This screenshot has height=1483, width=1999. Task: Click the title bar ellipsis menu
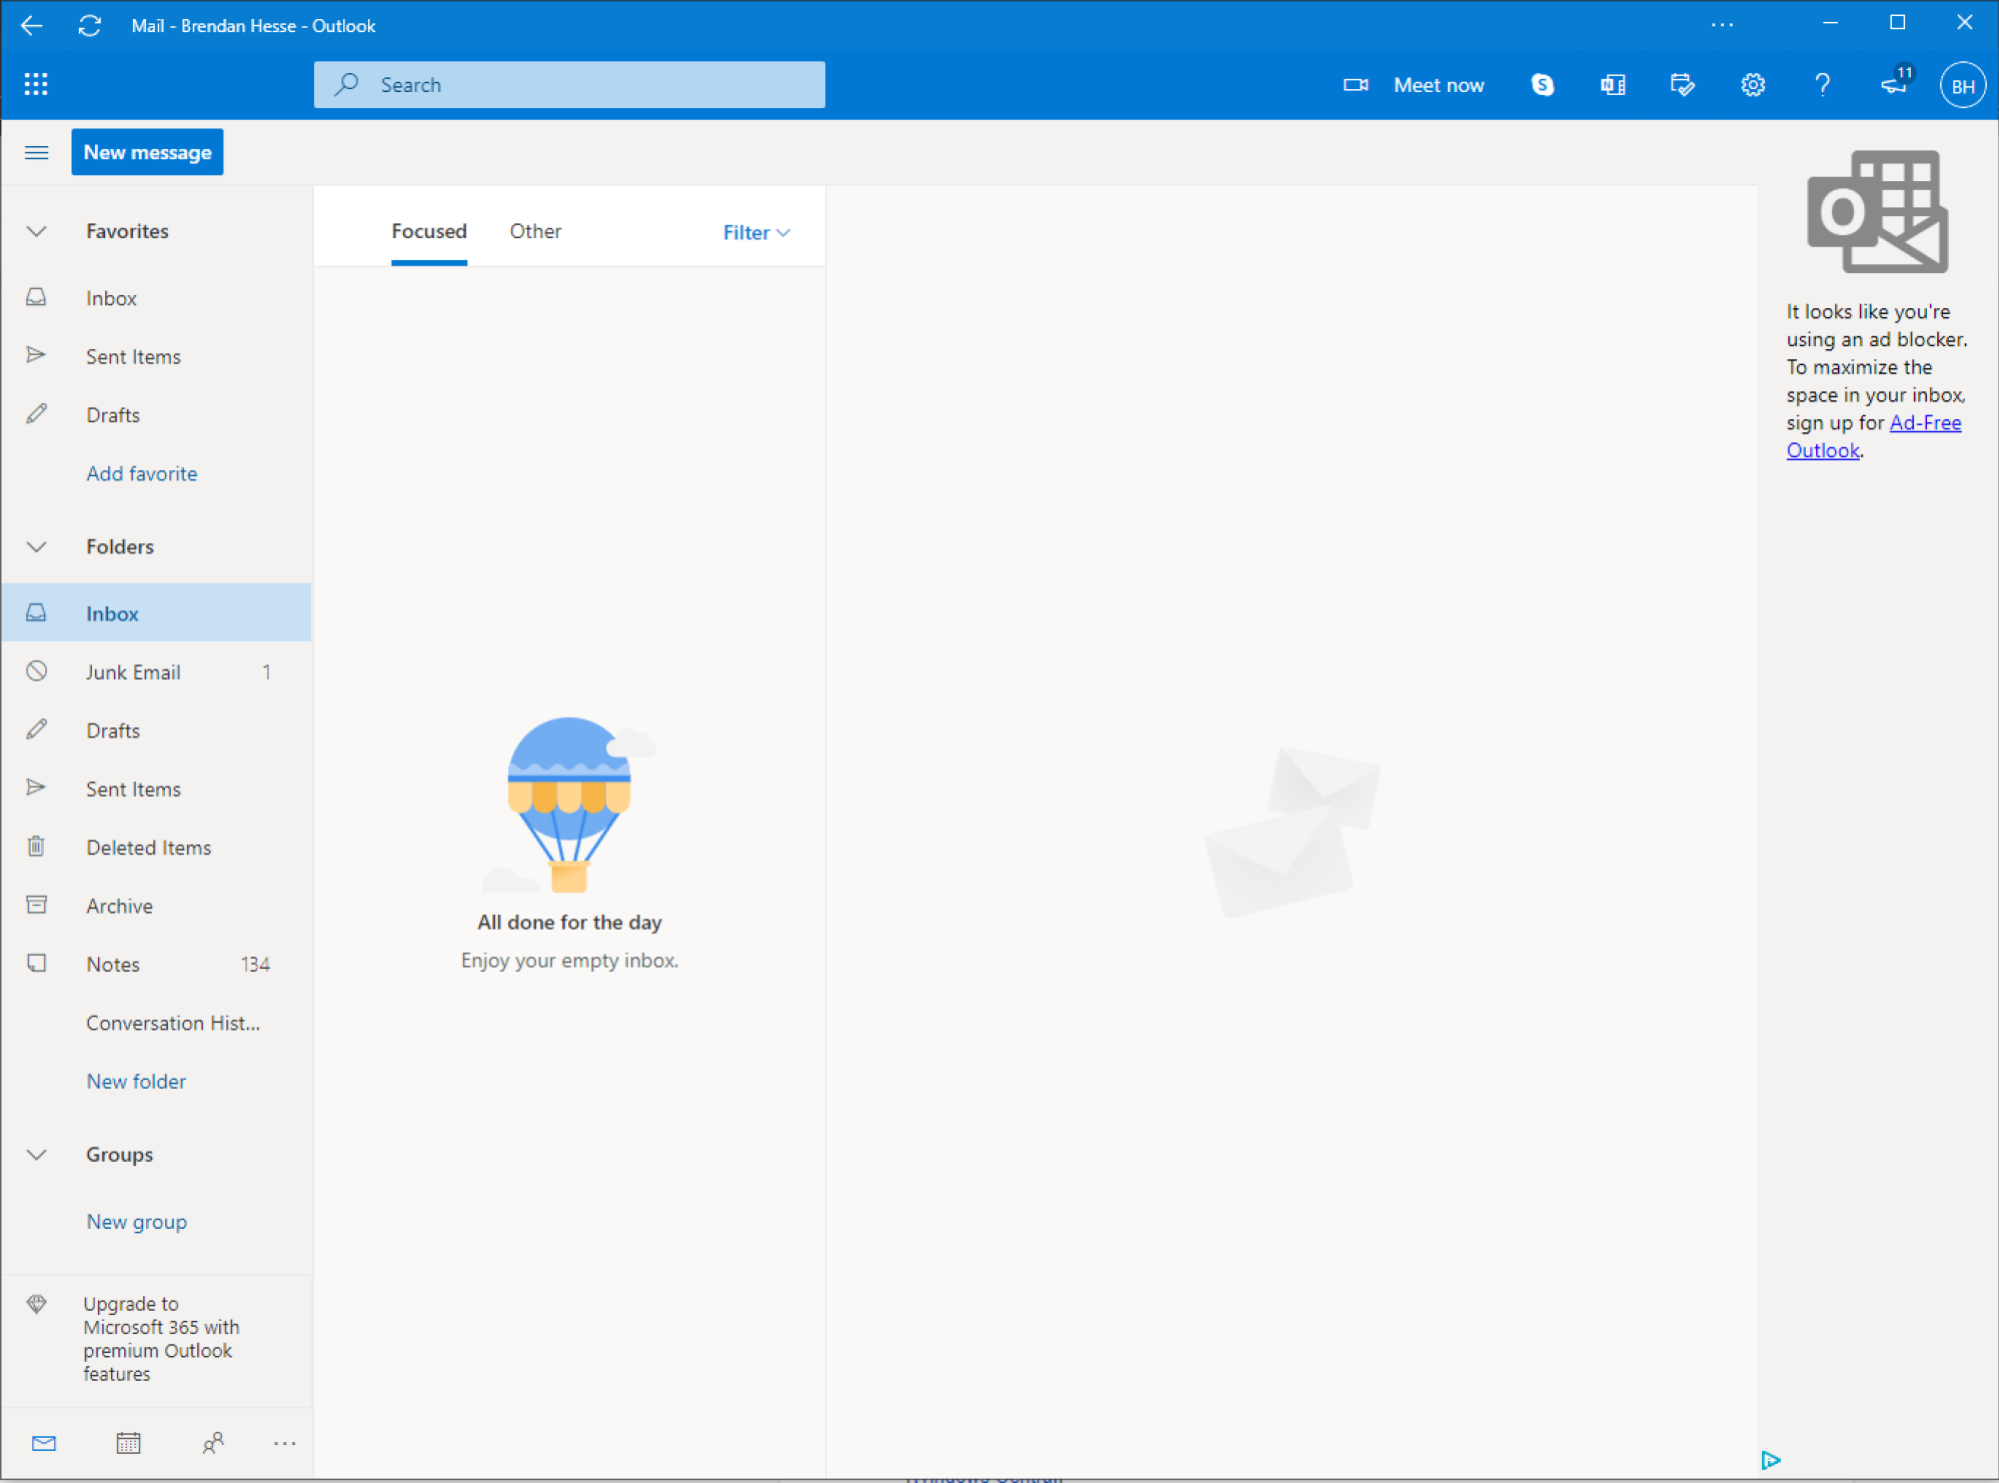point(1721,25)
